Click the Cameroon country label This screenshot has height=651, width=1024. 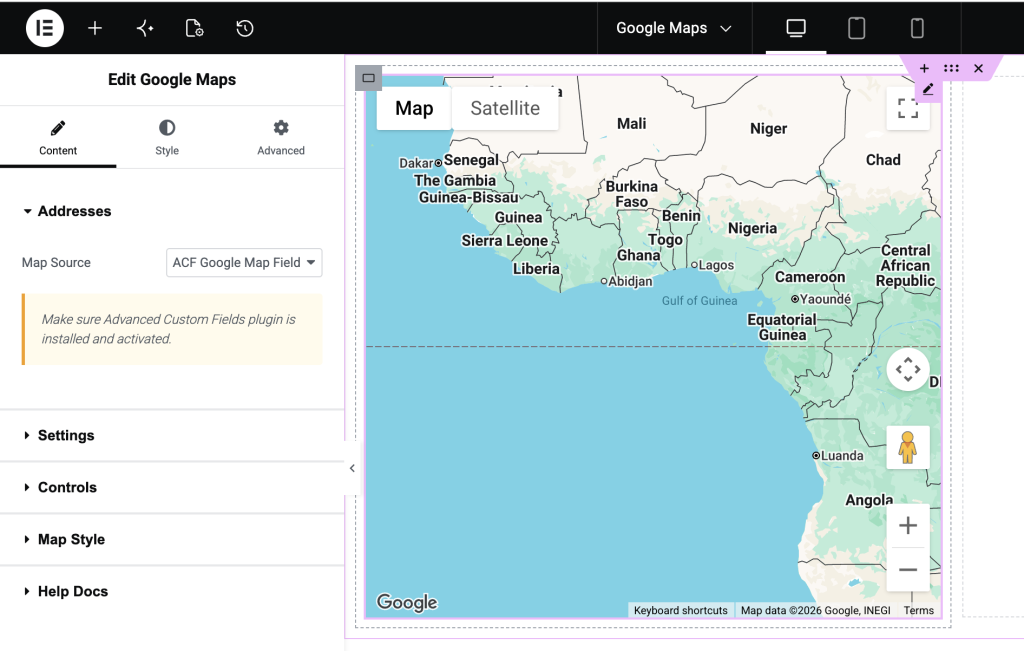point(810,278)
